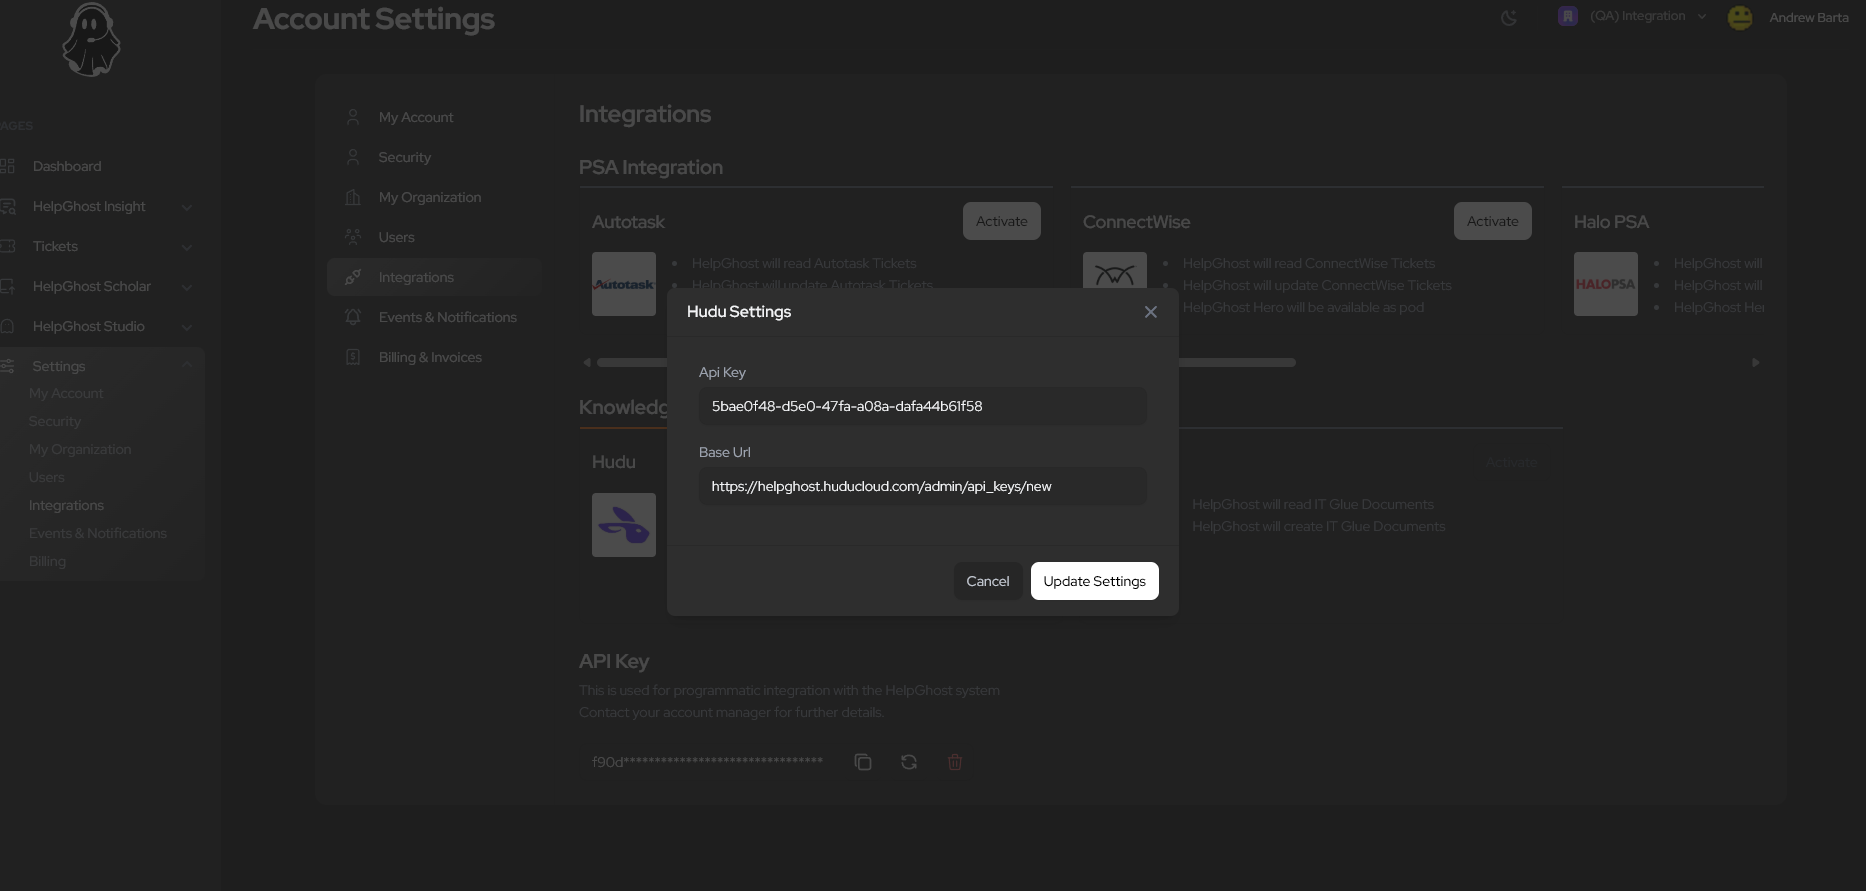Cancel the Hudu Settings dialog
Screen dimensions: 1866x891
click(987, 581)
